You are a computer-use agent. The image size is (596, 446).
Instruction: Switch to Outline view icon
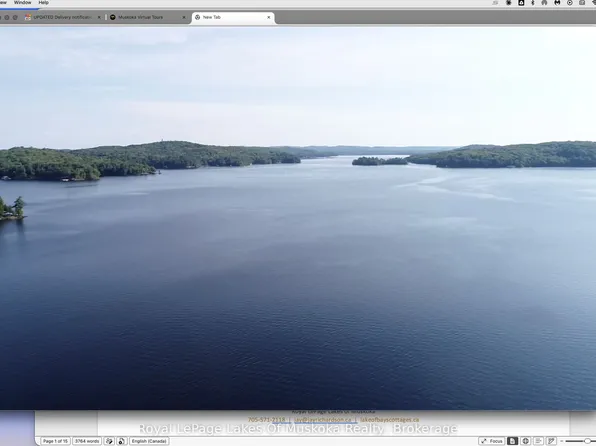[538, 441]
